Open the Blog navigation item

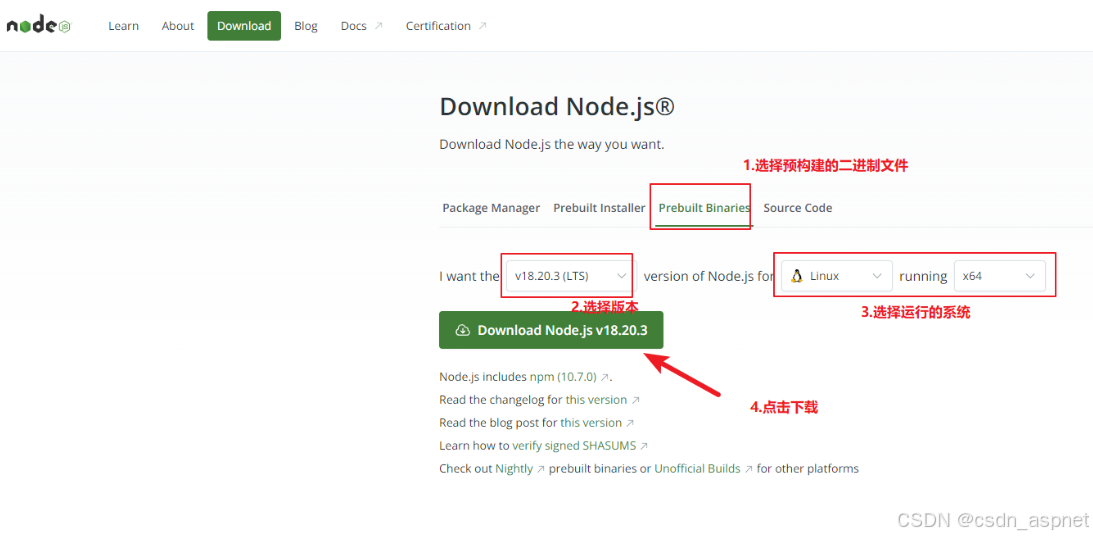click(305, 26)
